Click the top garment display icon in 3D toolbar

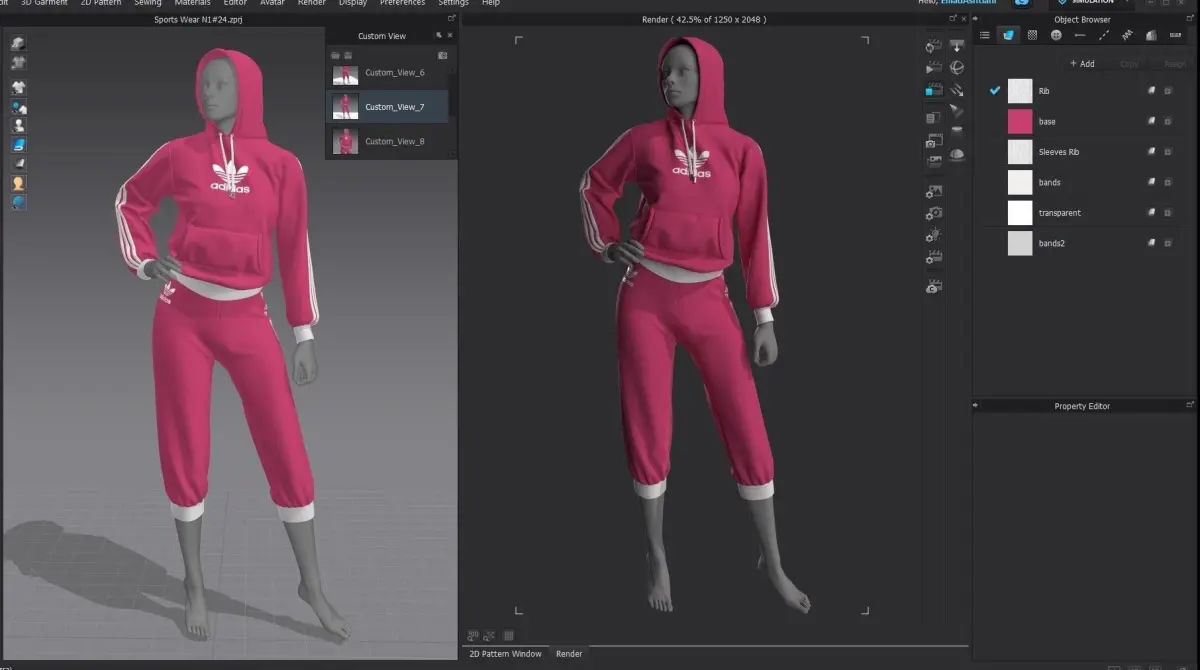coord(18,44)
